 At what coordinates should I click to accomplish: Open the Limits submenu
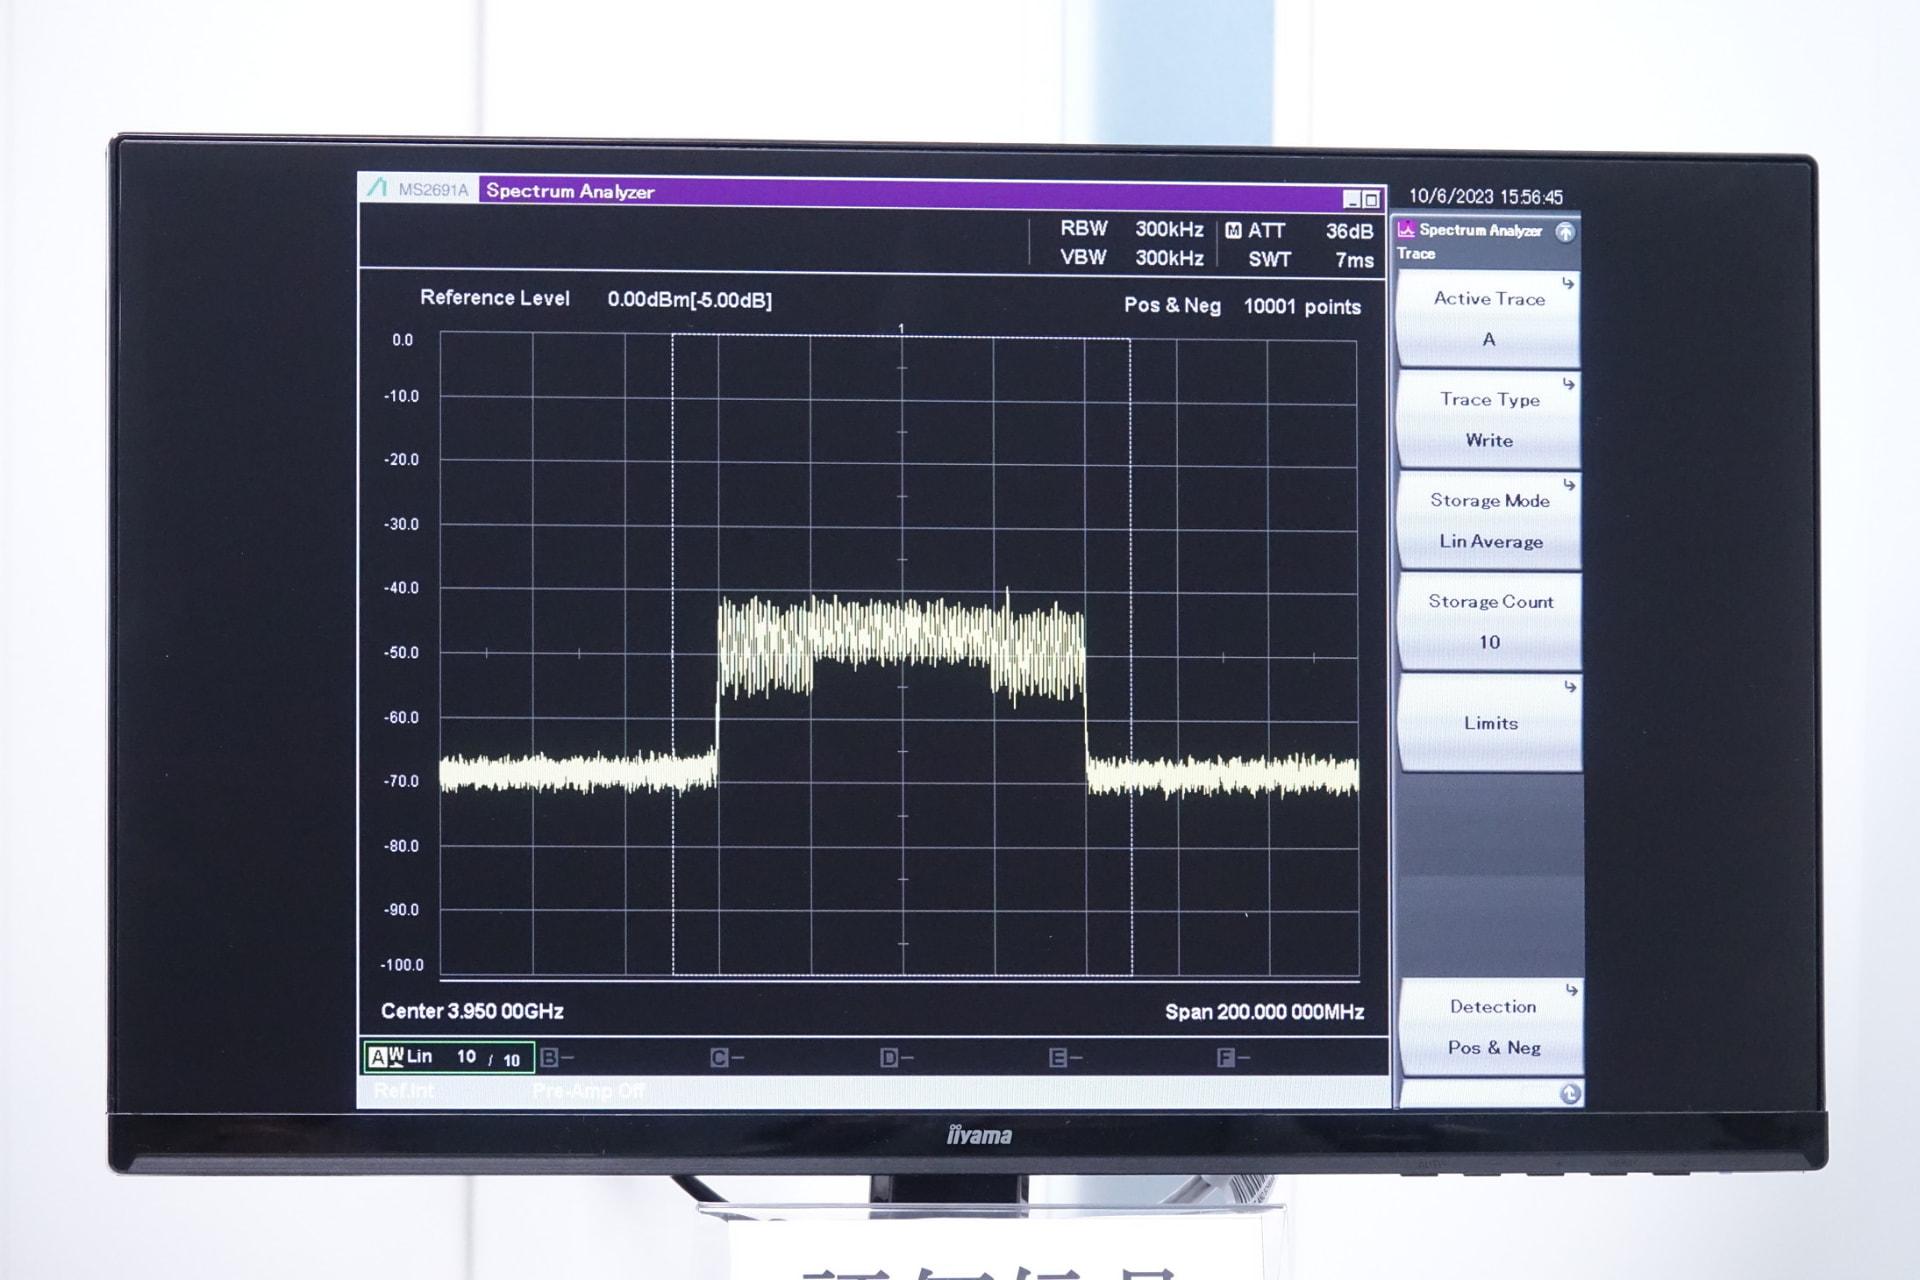click(1492, 722)
